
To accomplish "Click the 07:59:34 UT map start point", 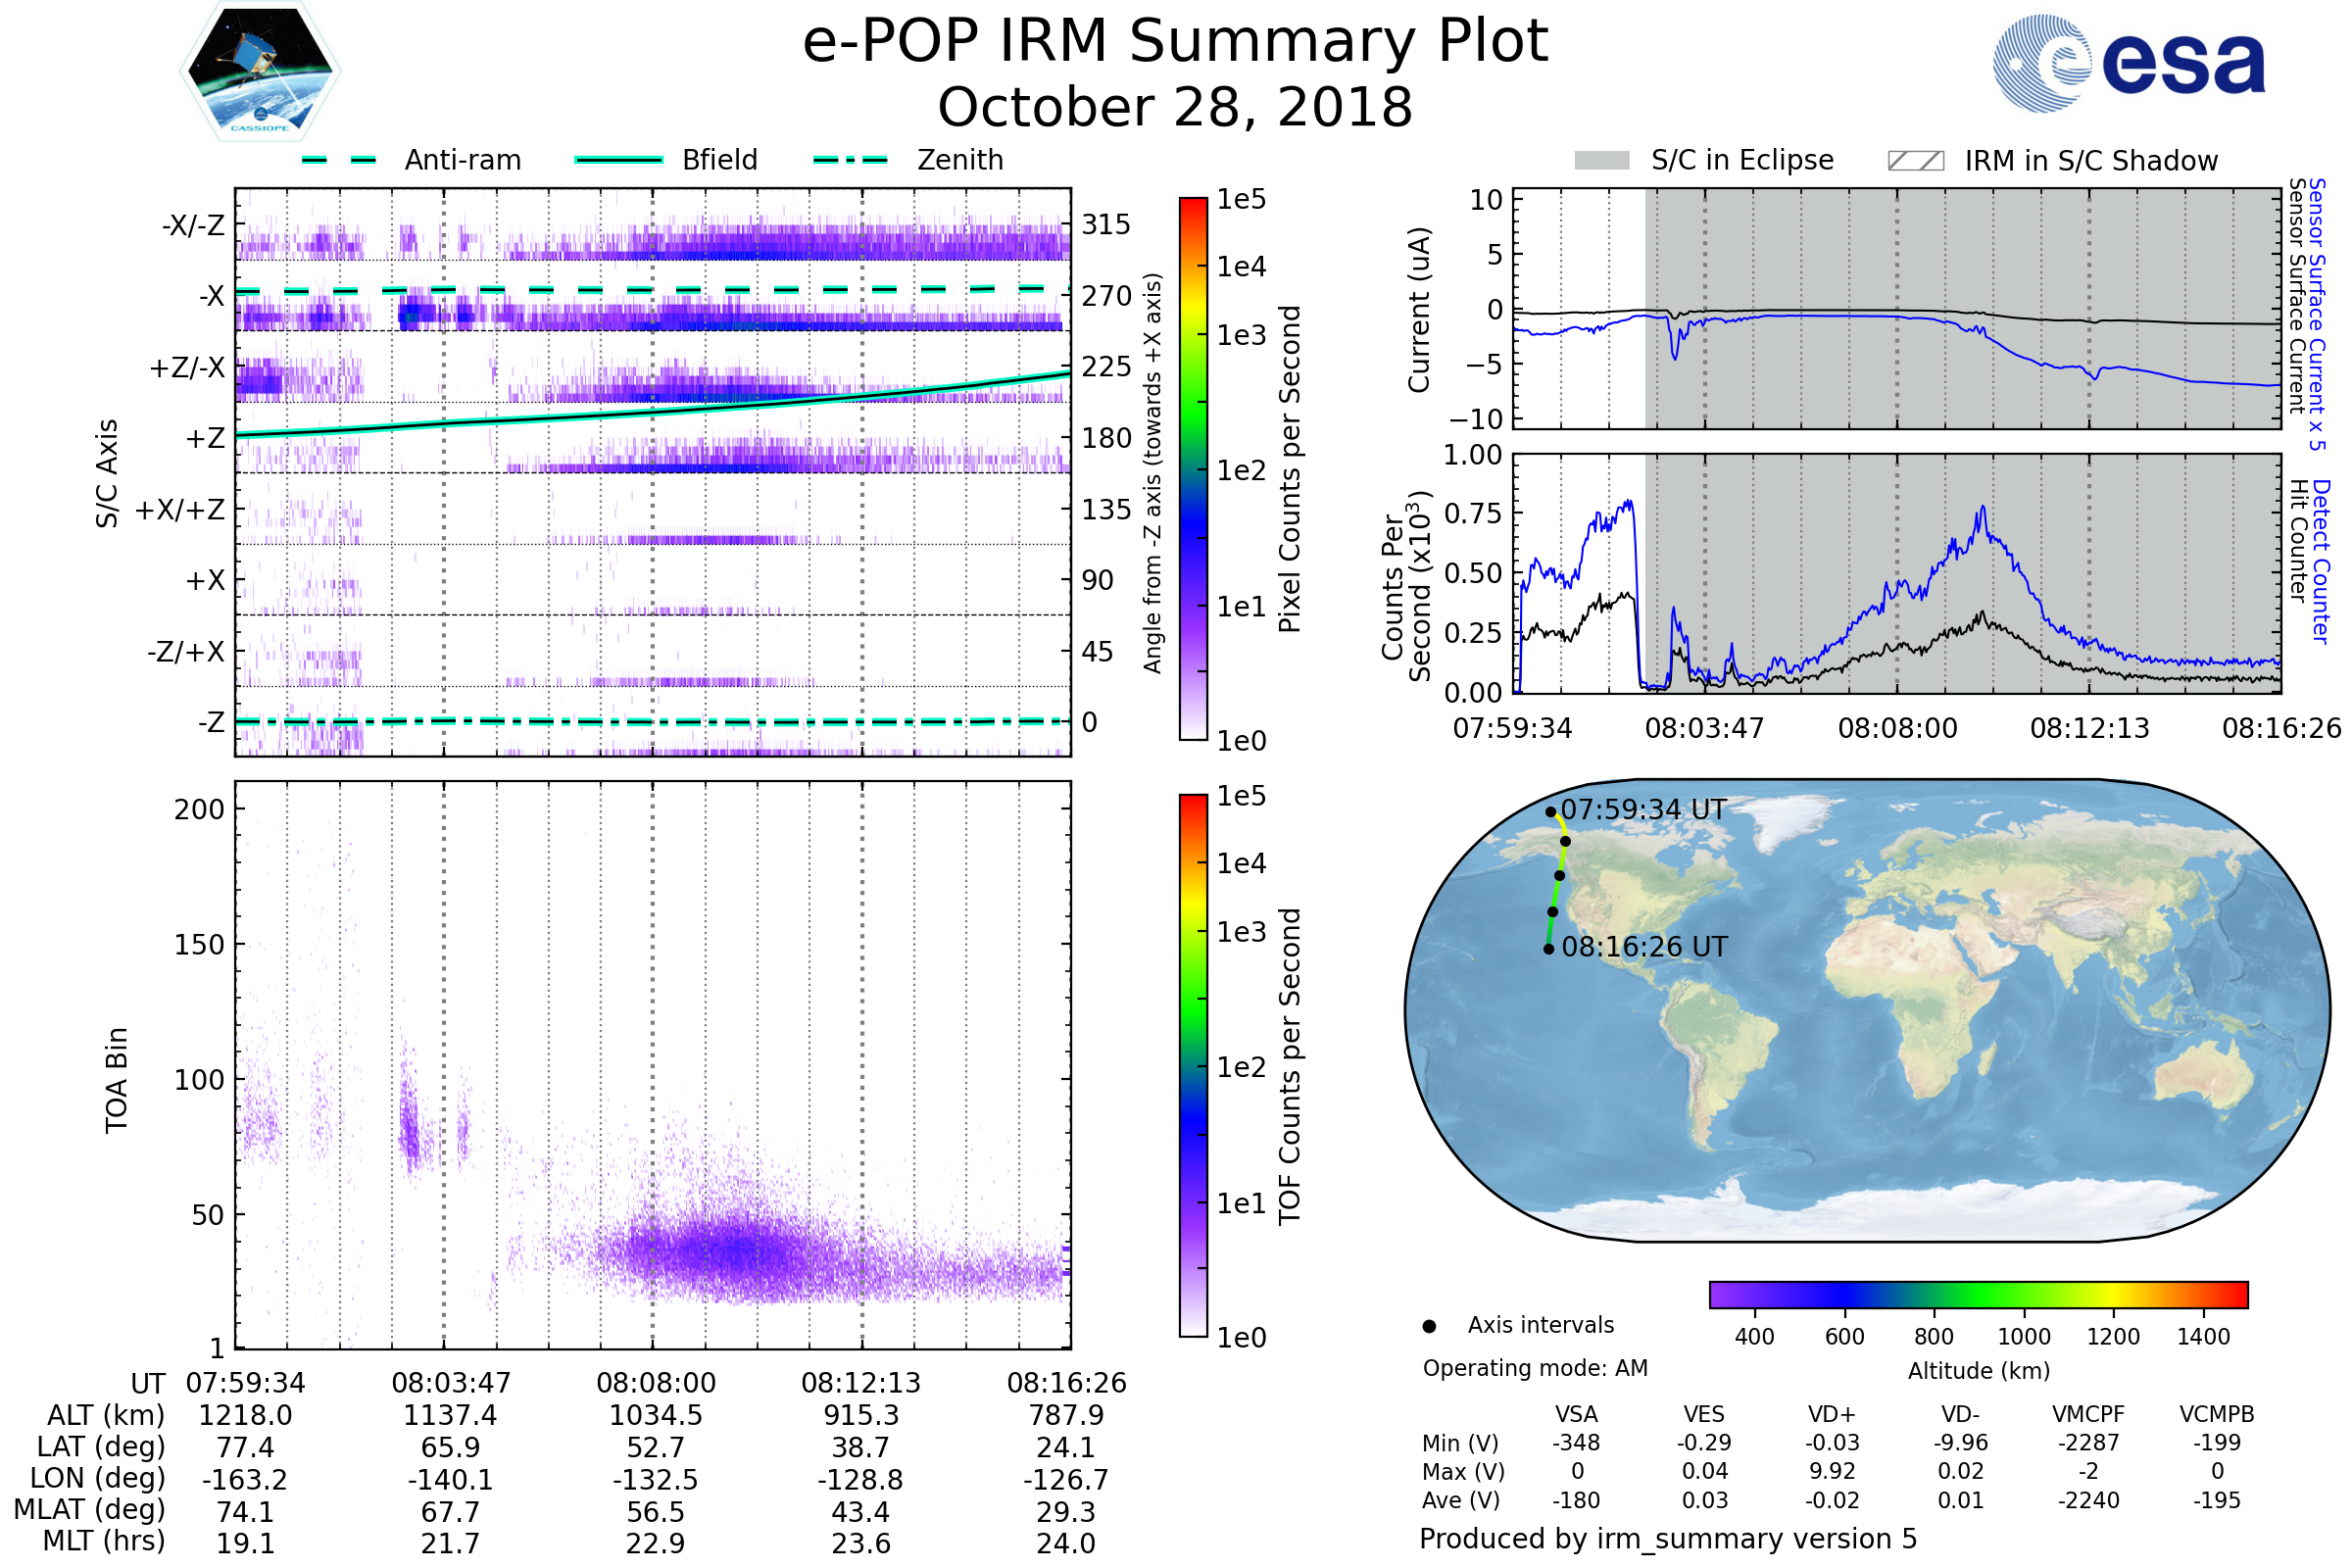I will [x=1551, y=812].
